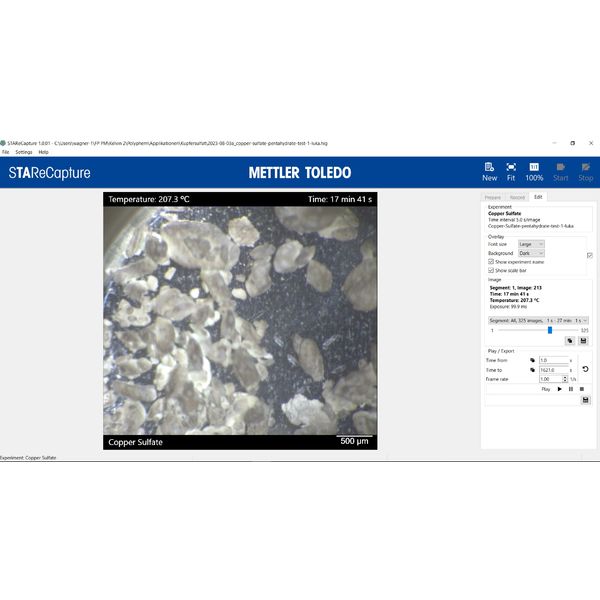The width and height of the screenshot is (600, 600).
Task: Stop the image sequence playback
Action: pos(582,389)
